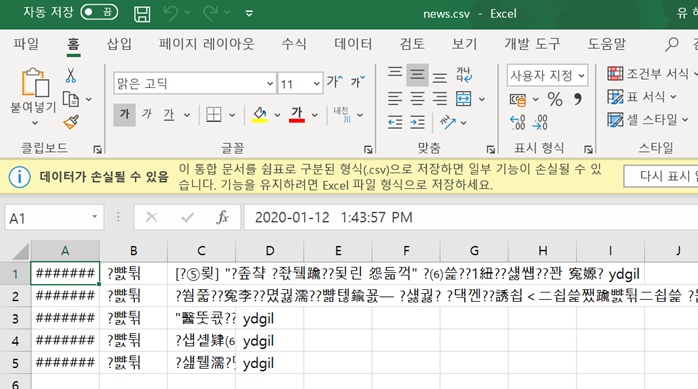Viewport: 698px width, 389px height.
Task: Click the Name Box showing A1
Action: 54,218
